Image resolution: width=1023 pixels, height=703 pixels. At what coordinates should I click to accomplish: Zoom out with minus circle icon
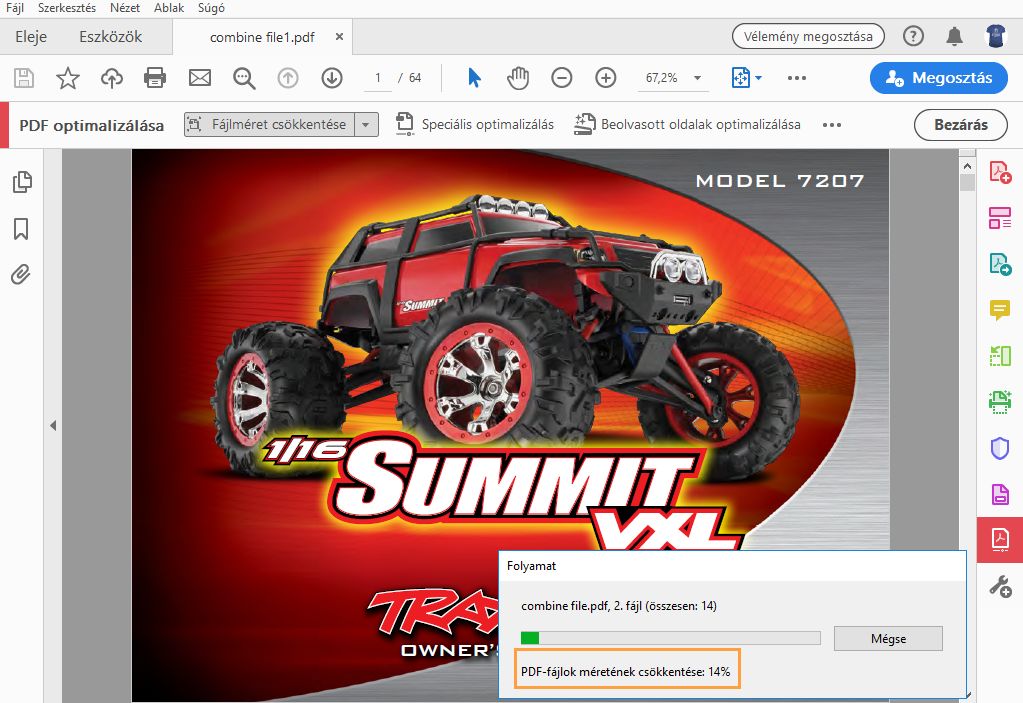click(562, 78)
